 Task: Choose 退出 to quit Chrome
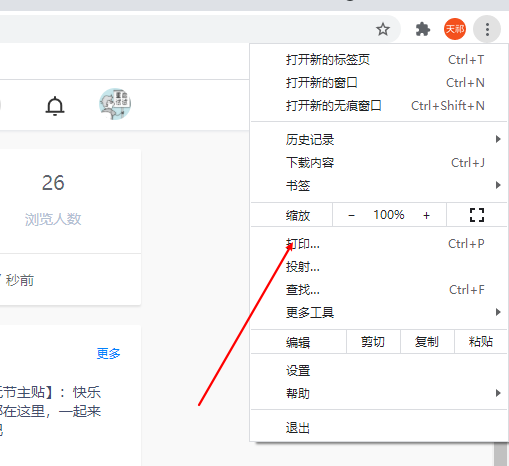pyautogui.click(x=379, y=428)
